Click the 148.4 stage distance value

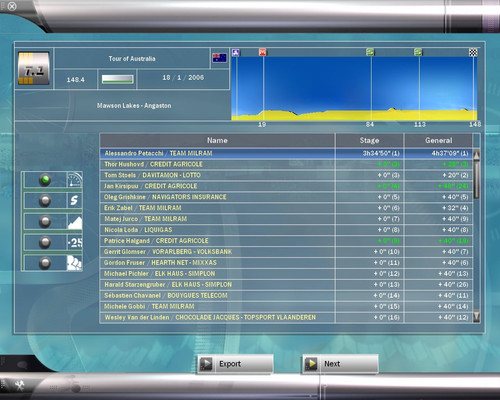(x=76, y=80)
